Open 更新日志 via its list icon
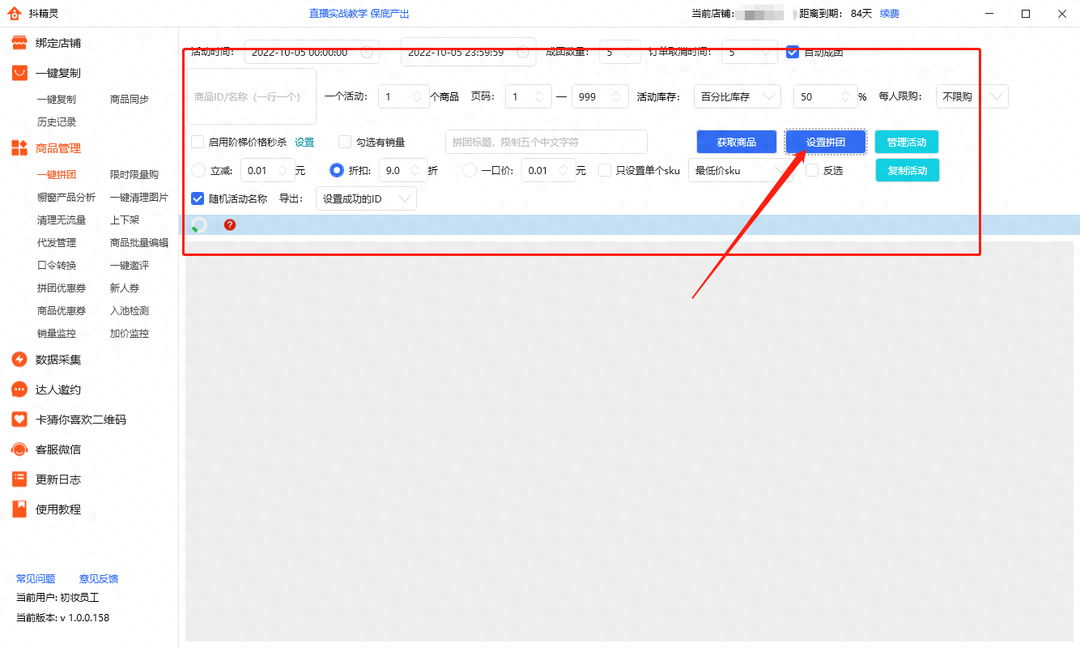The height and width of the screenshot is (648, 1080). pyautogui.click(x=19, y=479)
